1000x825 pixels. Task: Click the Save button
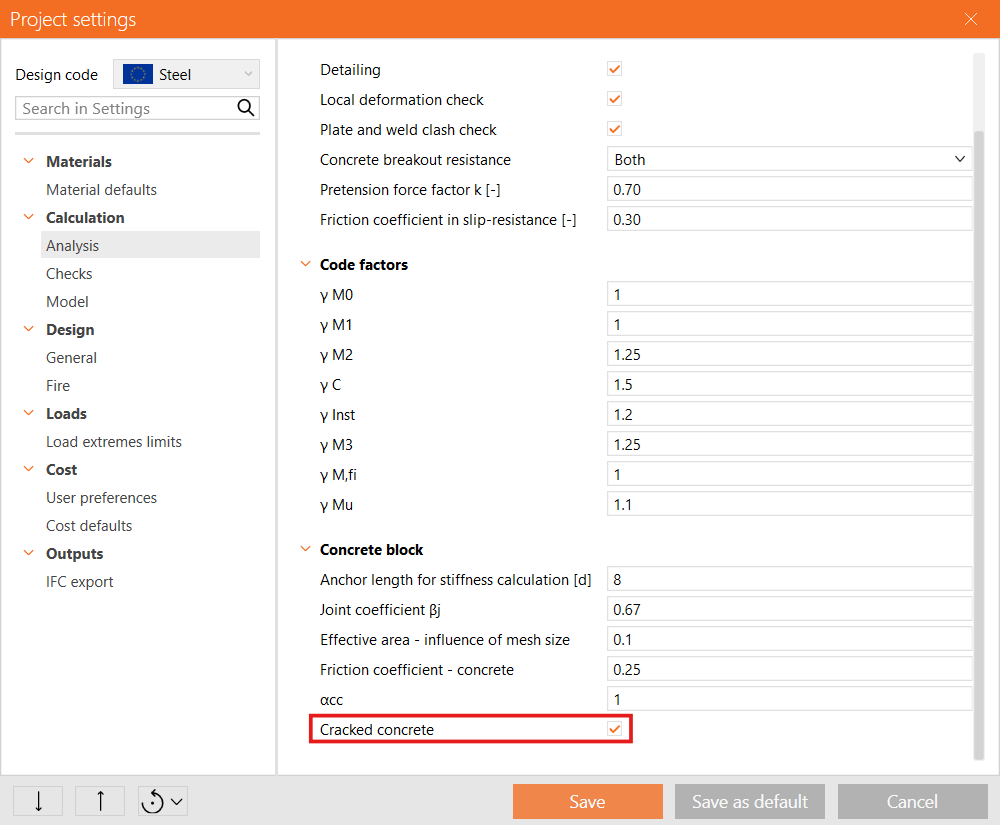(x=587, y=801)
